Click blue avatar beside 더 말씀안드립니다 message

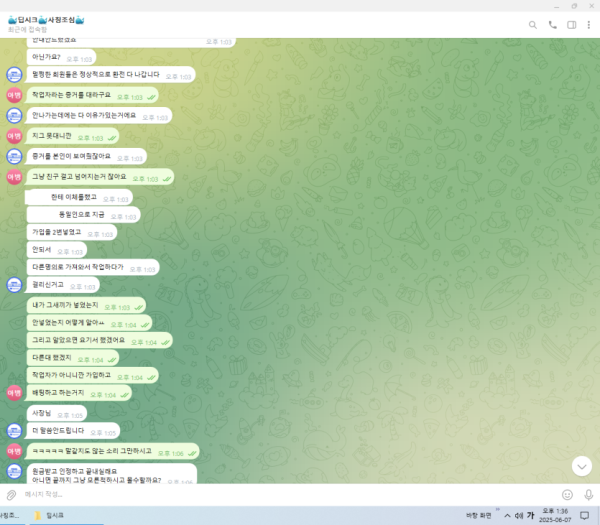coord(14,431)
